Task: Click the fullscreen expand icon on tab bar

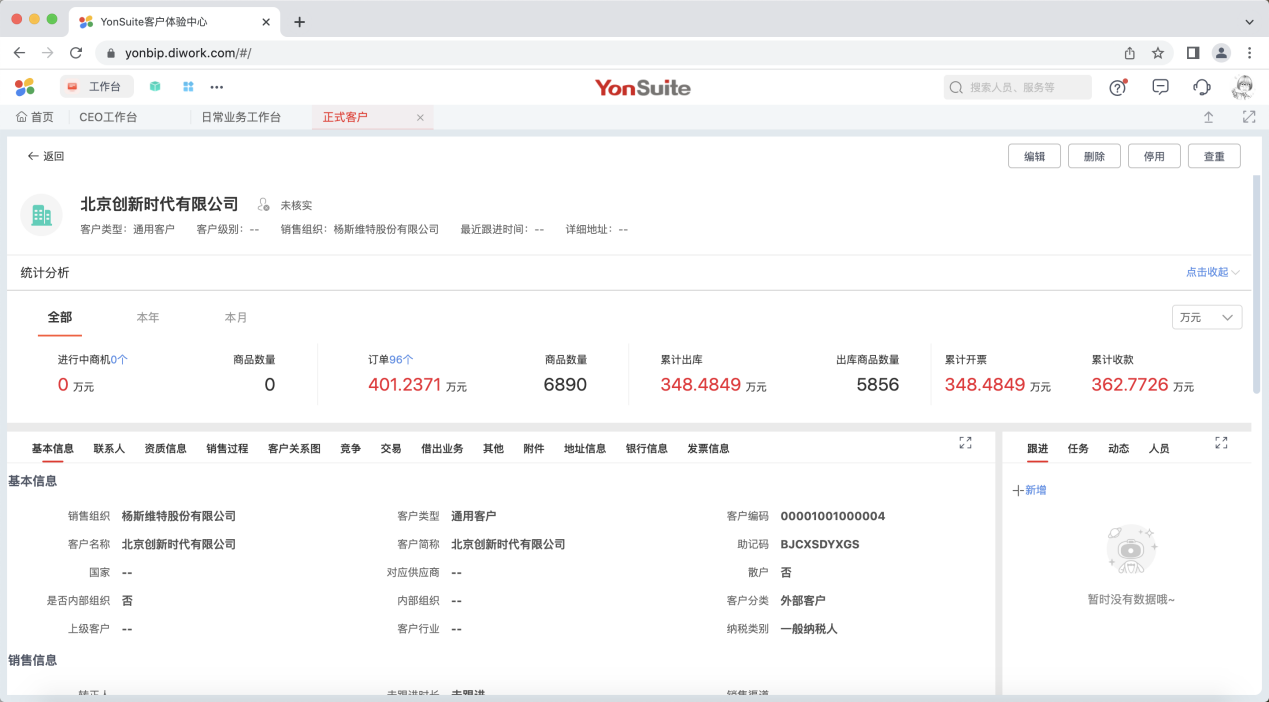Action: point(1249,117)
